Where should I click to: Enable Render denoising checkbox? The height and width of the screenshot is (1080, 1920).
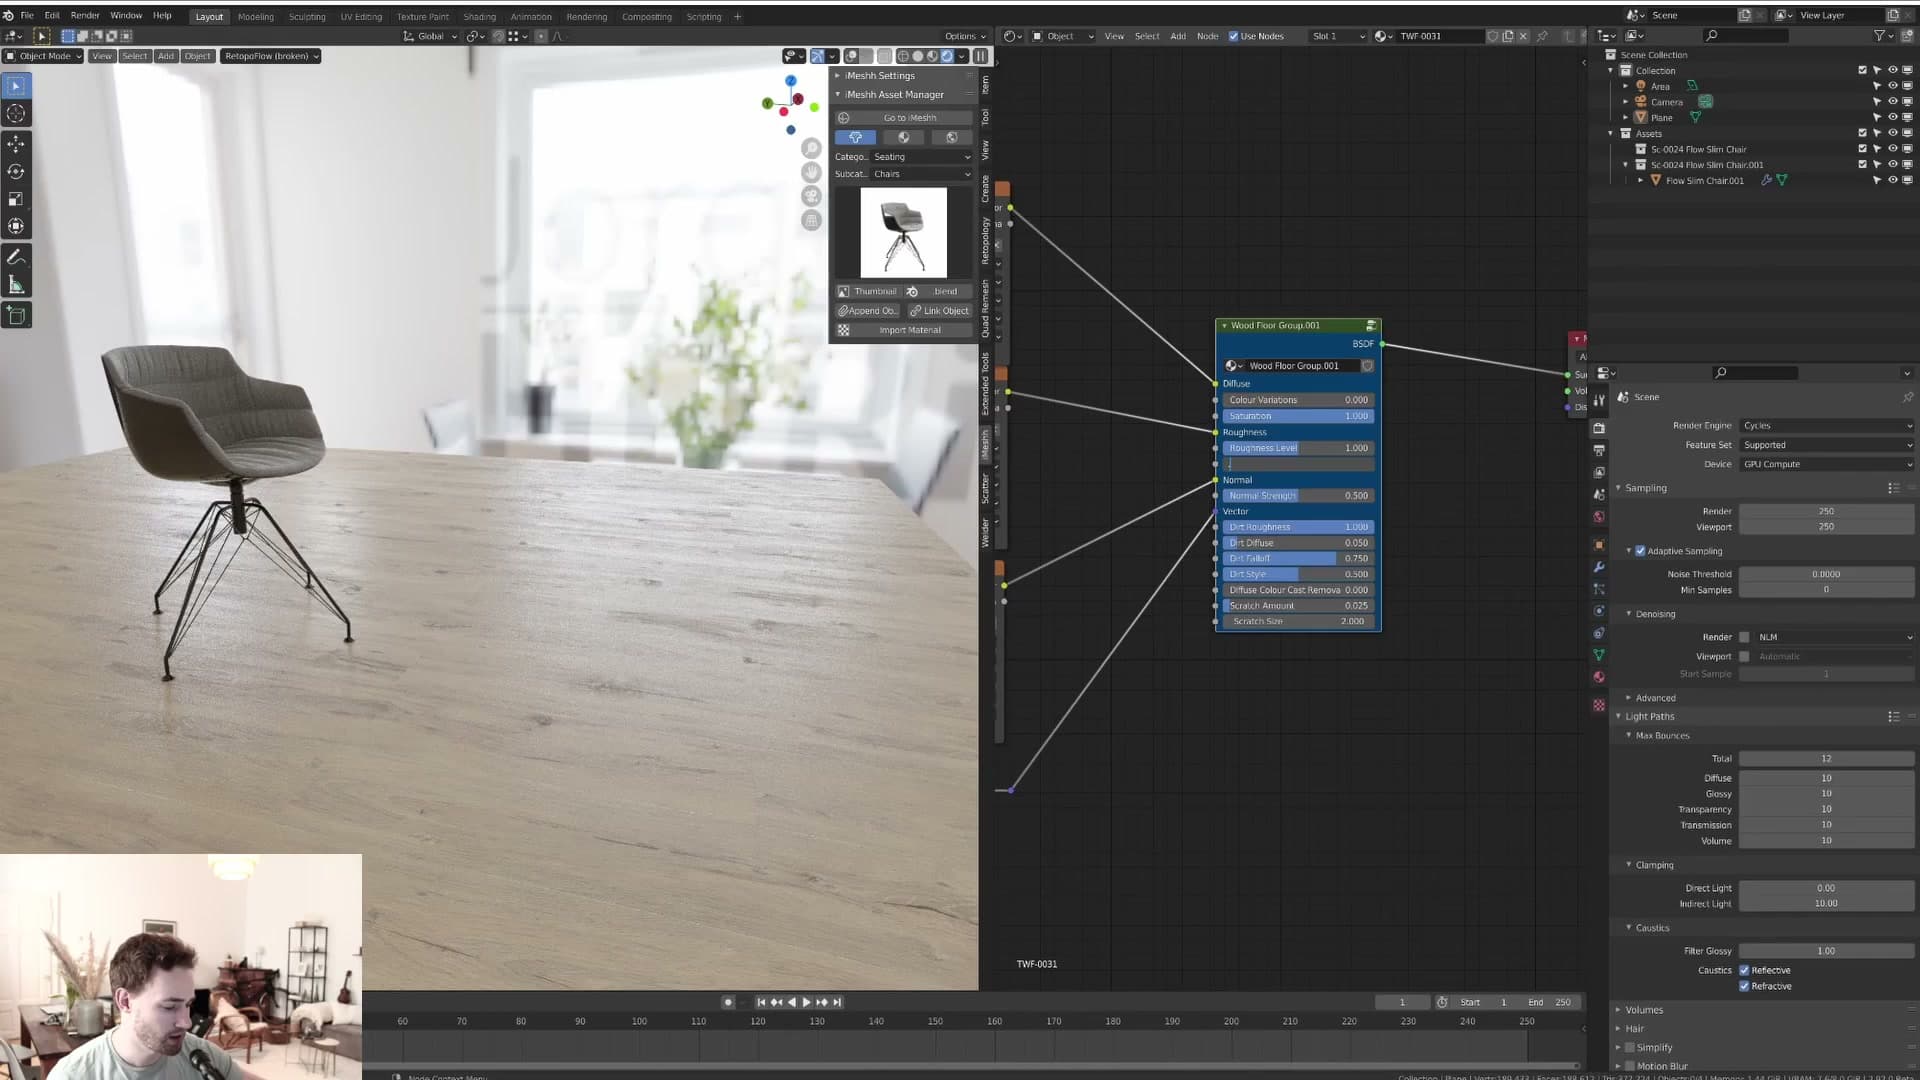(x=1745, y=637)
